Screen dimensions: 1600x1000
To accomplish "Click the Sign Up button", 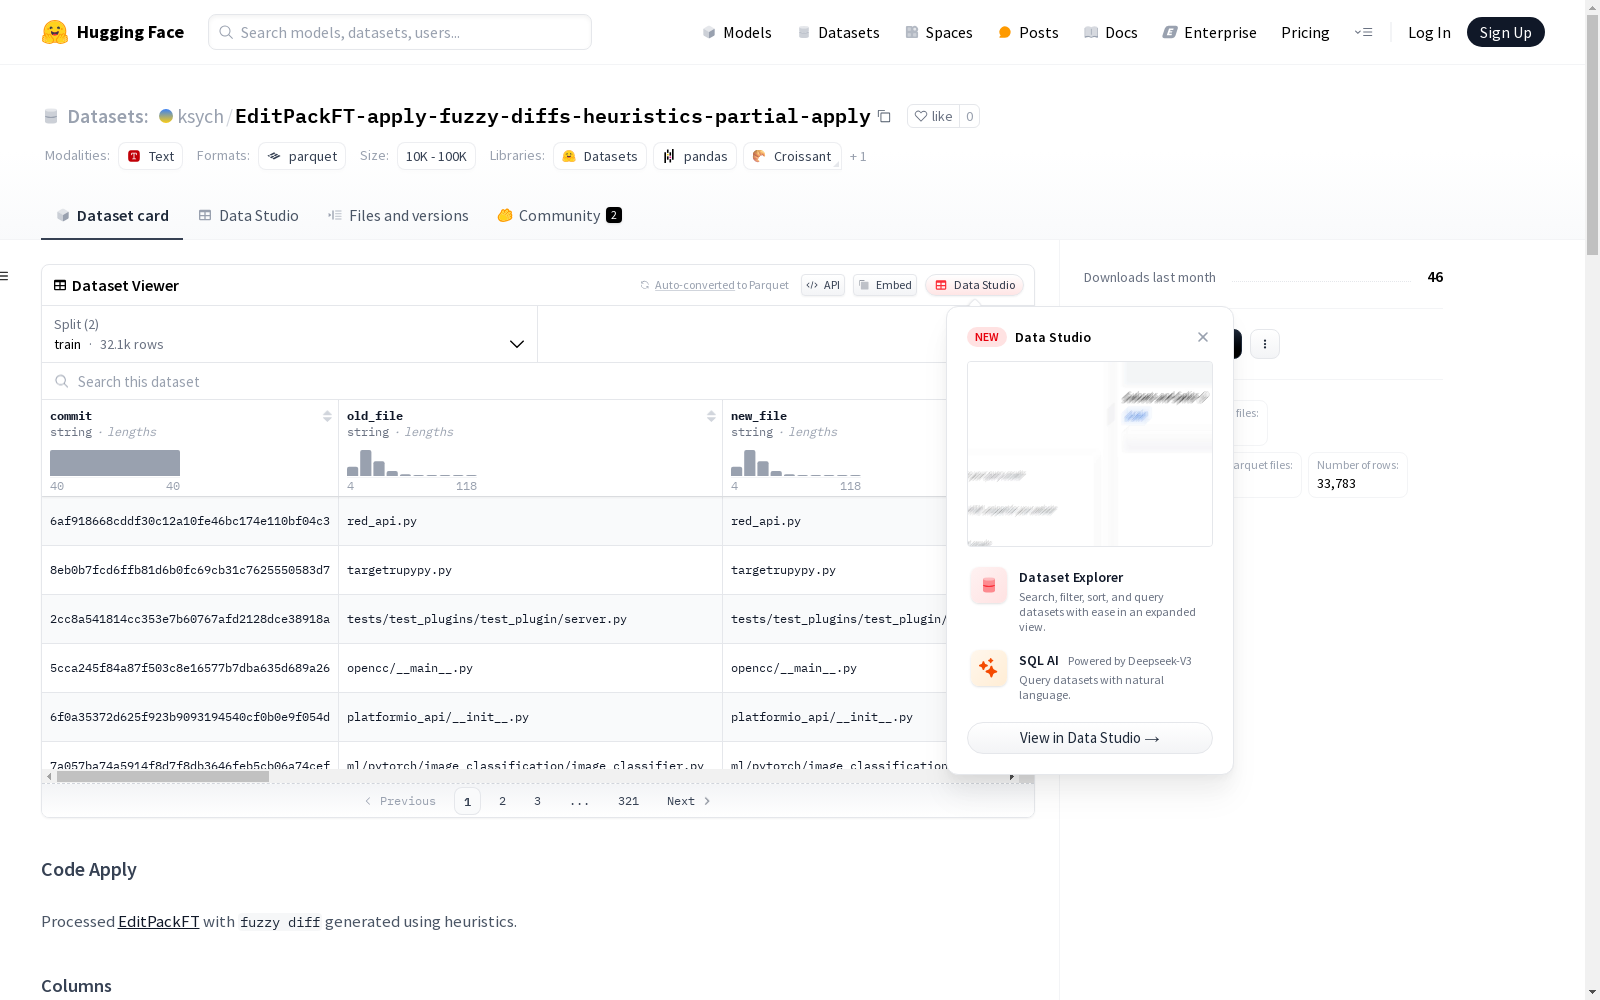I will click(x=1505, y=32).
